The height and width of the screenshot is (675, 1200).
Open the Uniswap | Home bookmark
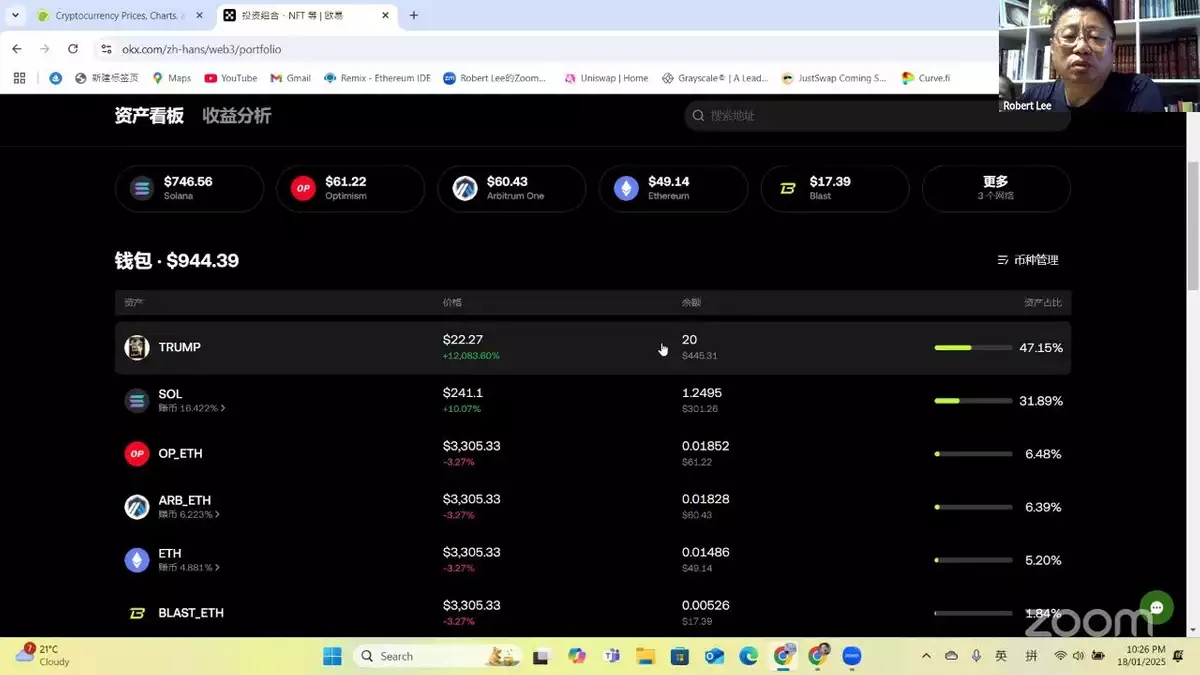[606, 78]
